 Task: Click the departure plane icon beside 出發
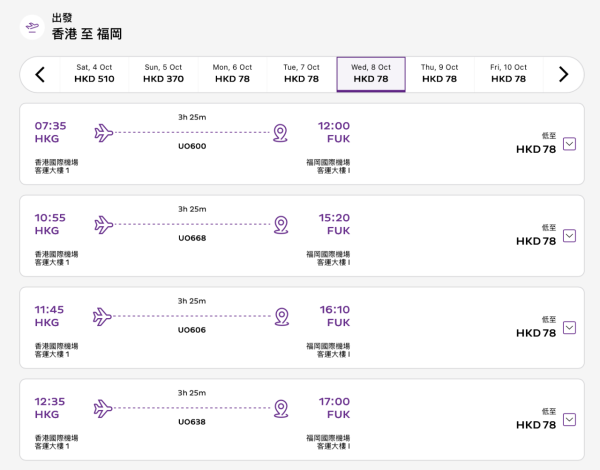(32, 27)
